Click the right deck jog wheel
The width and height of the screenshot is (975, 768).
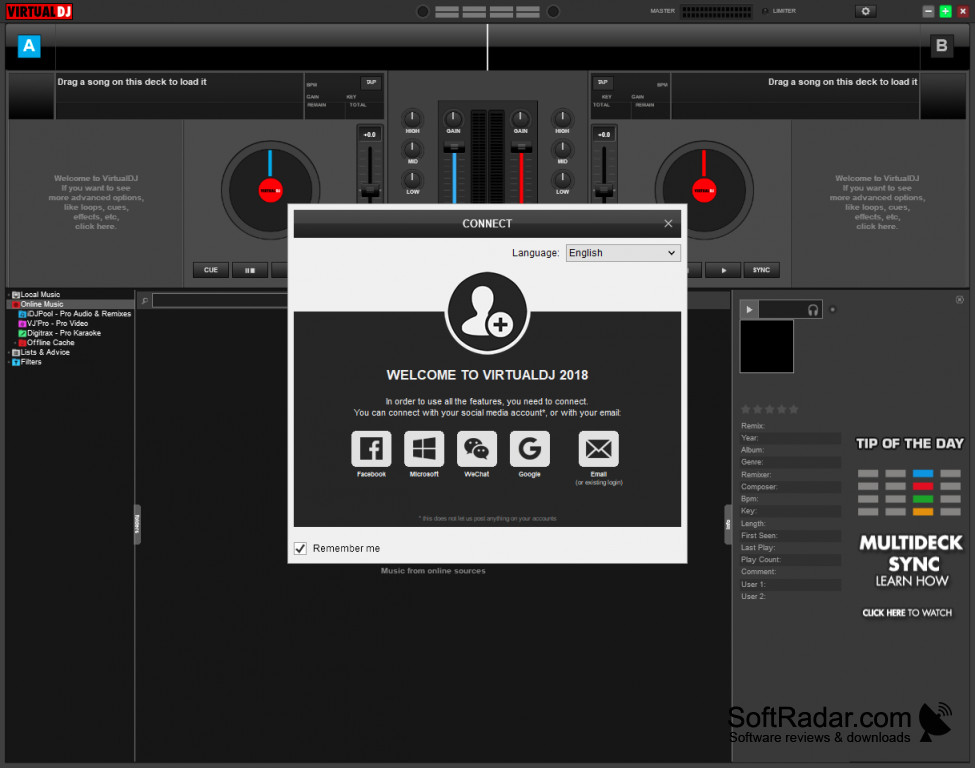[x=704, y=190]
